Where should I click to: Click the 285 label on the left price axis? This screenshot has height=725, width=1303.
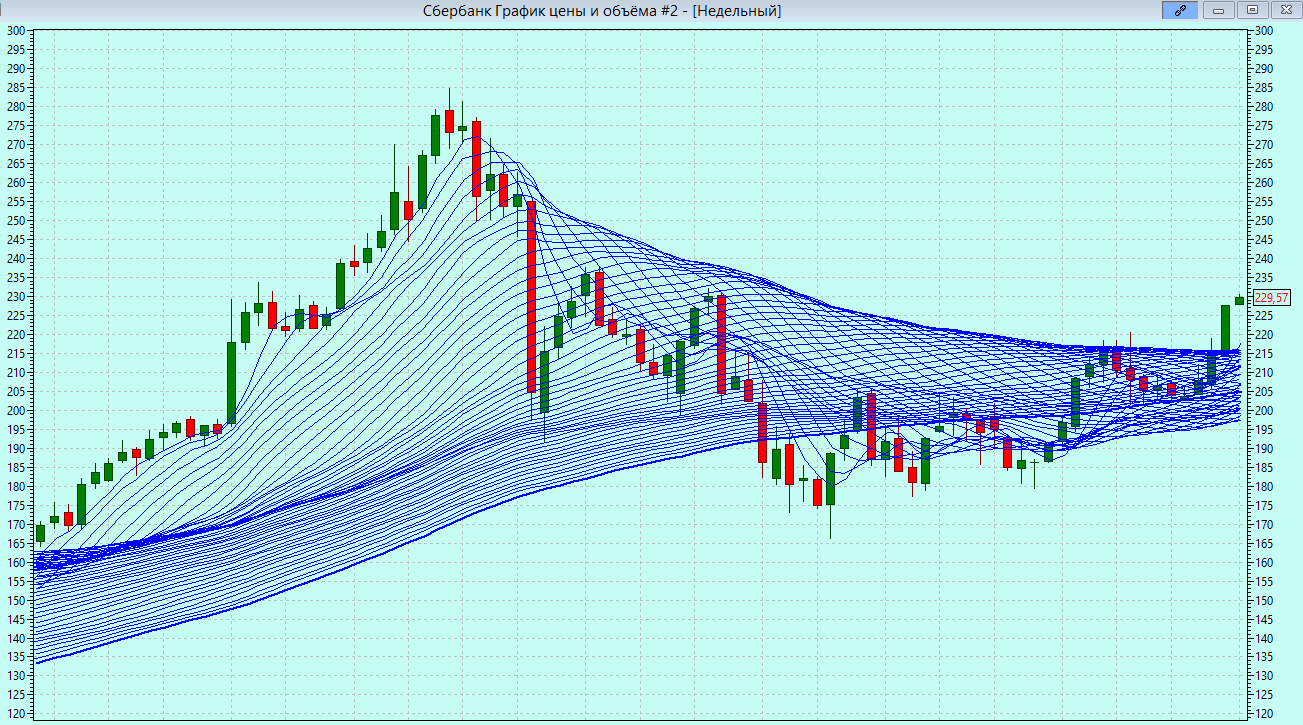point(16,88)
